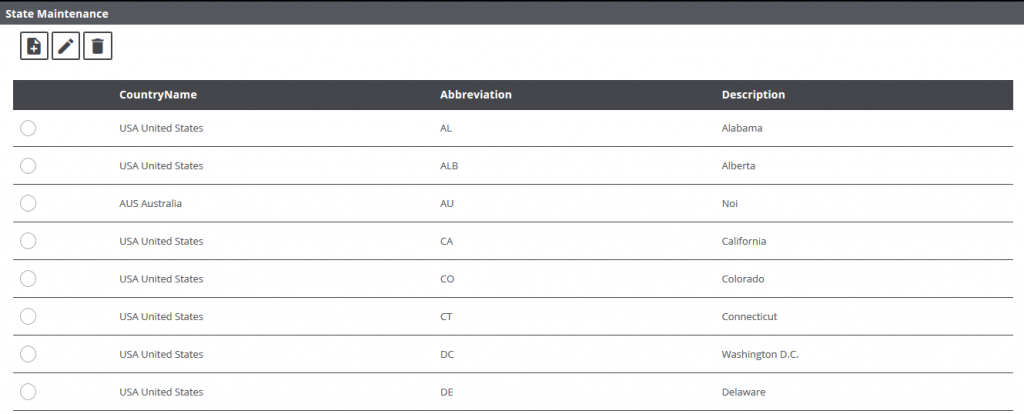
Task: Sort by the Abbreviation column header
Action: pos(476,95)
